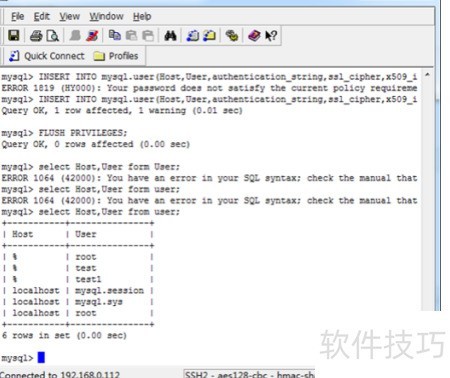
Task: Open a New Terminal Window via toolbar icon
Action: 193,36
